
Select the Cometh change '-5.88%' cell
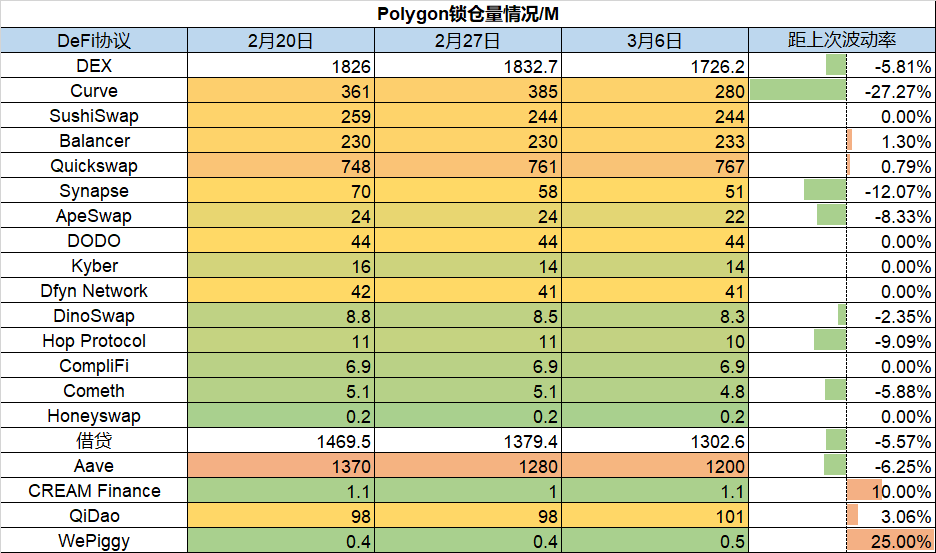[x=842, y=391]
